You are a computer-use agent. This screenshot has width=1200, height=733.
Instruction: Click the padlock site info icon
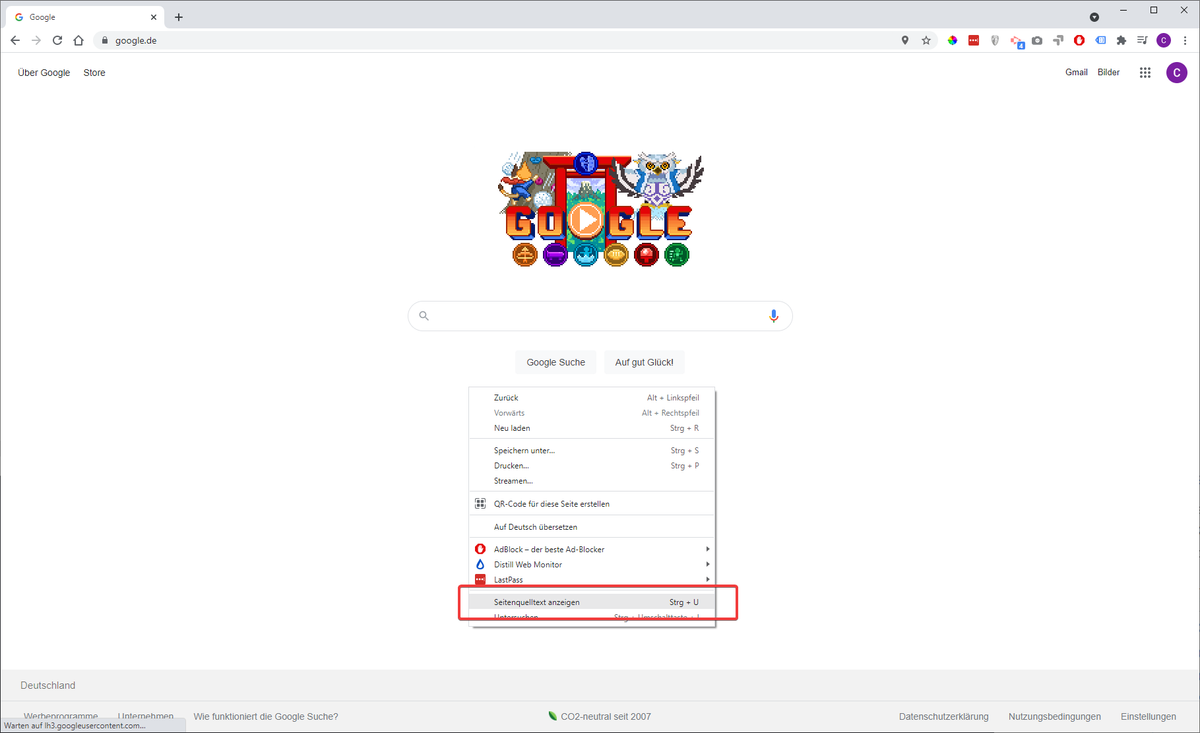pyautogui.click(x=104, y=41)
